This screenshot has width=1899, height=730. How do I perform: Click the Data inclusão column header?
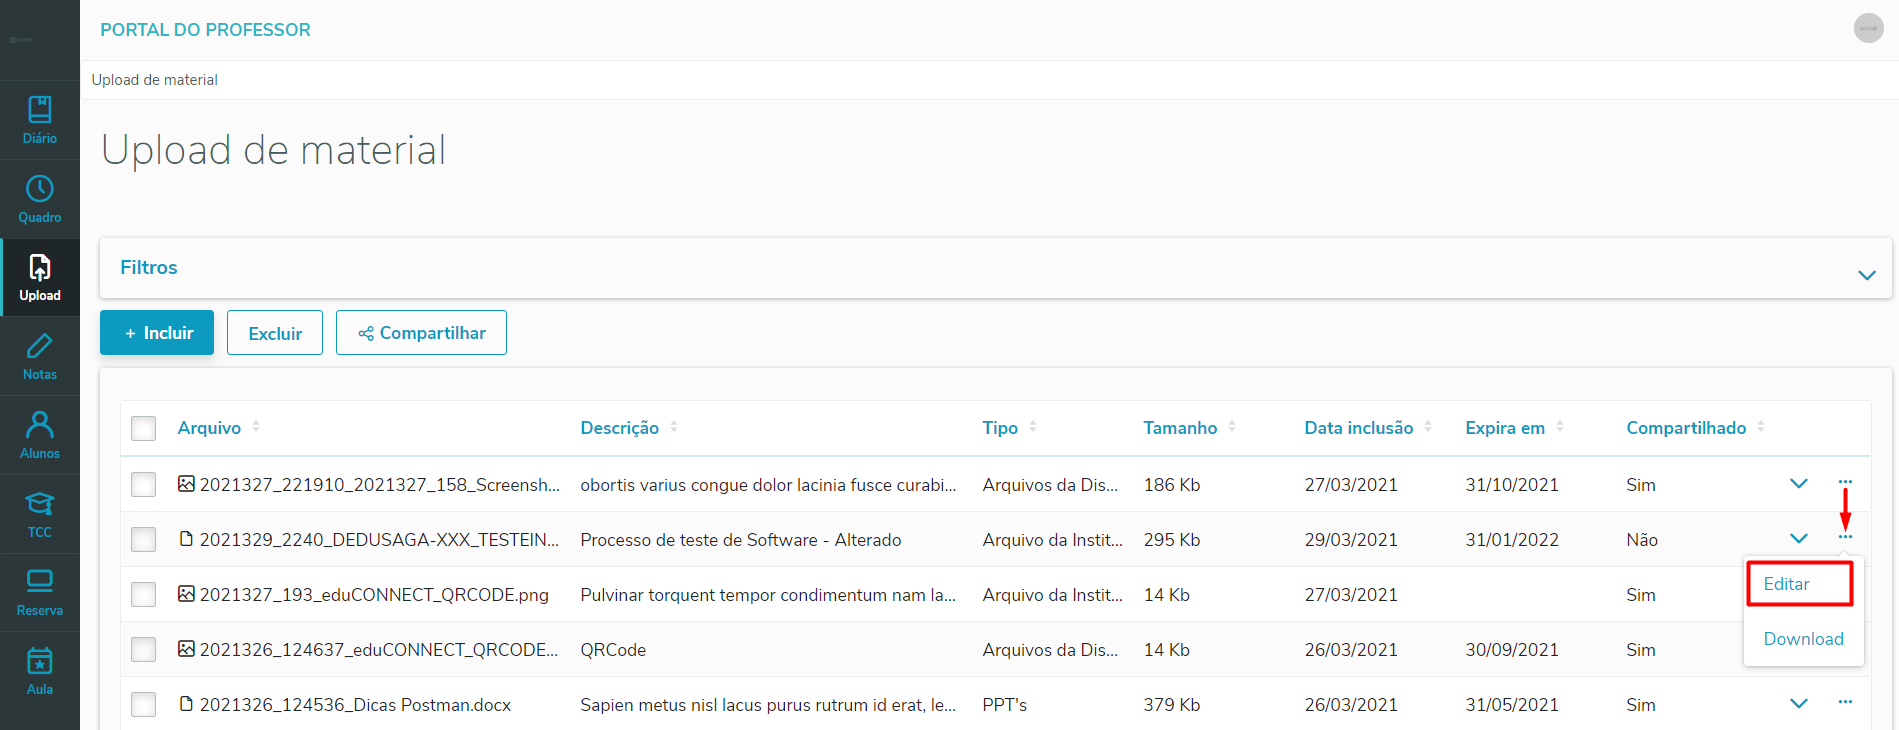coord(1358,428)
